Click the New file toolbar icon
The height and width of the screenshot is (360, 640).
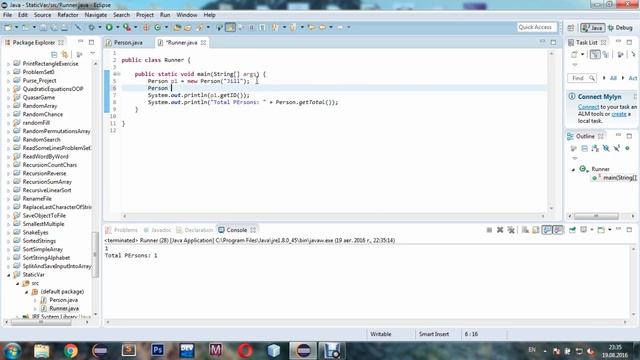(8, 27)
